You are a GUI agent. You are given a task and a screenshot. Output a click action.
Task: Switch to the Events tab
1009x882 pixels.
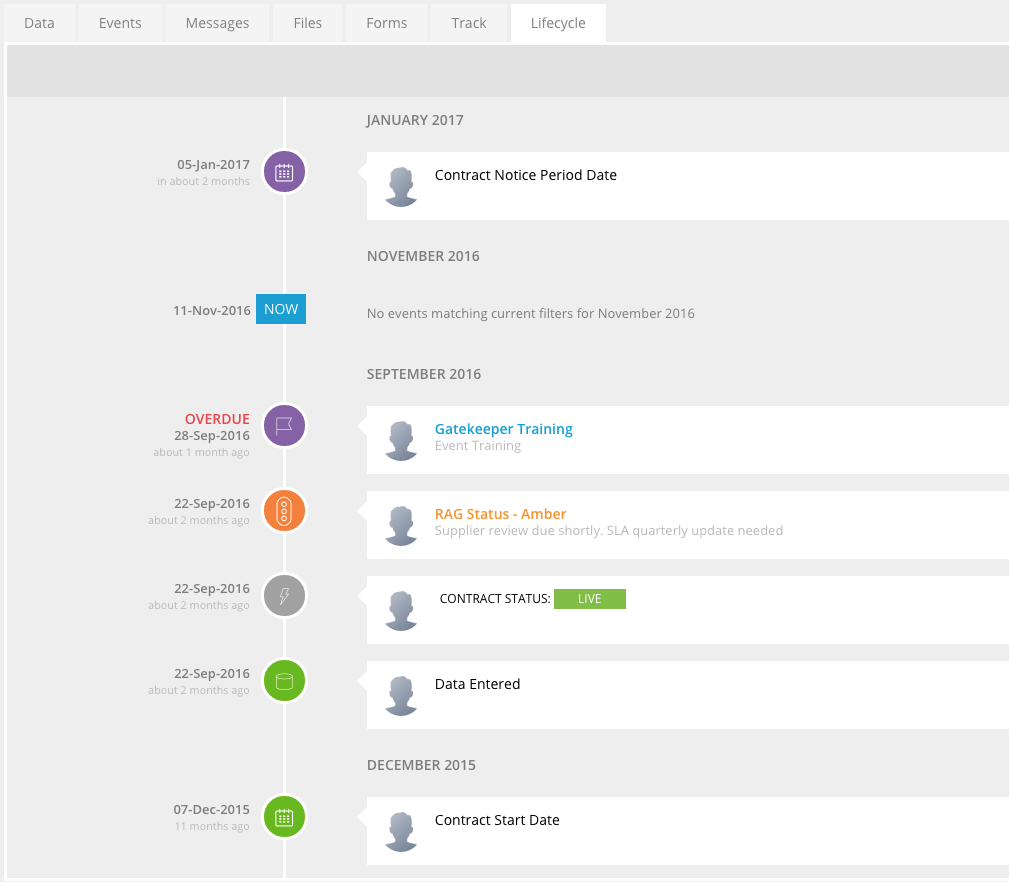pyautogui.click(x=120, y=23)
